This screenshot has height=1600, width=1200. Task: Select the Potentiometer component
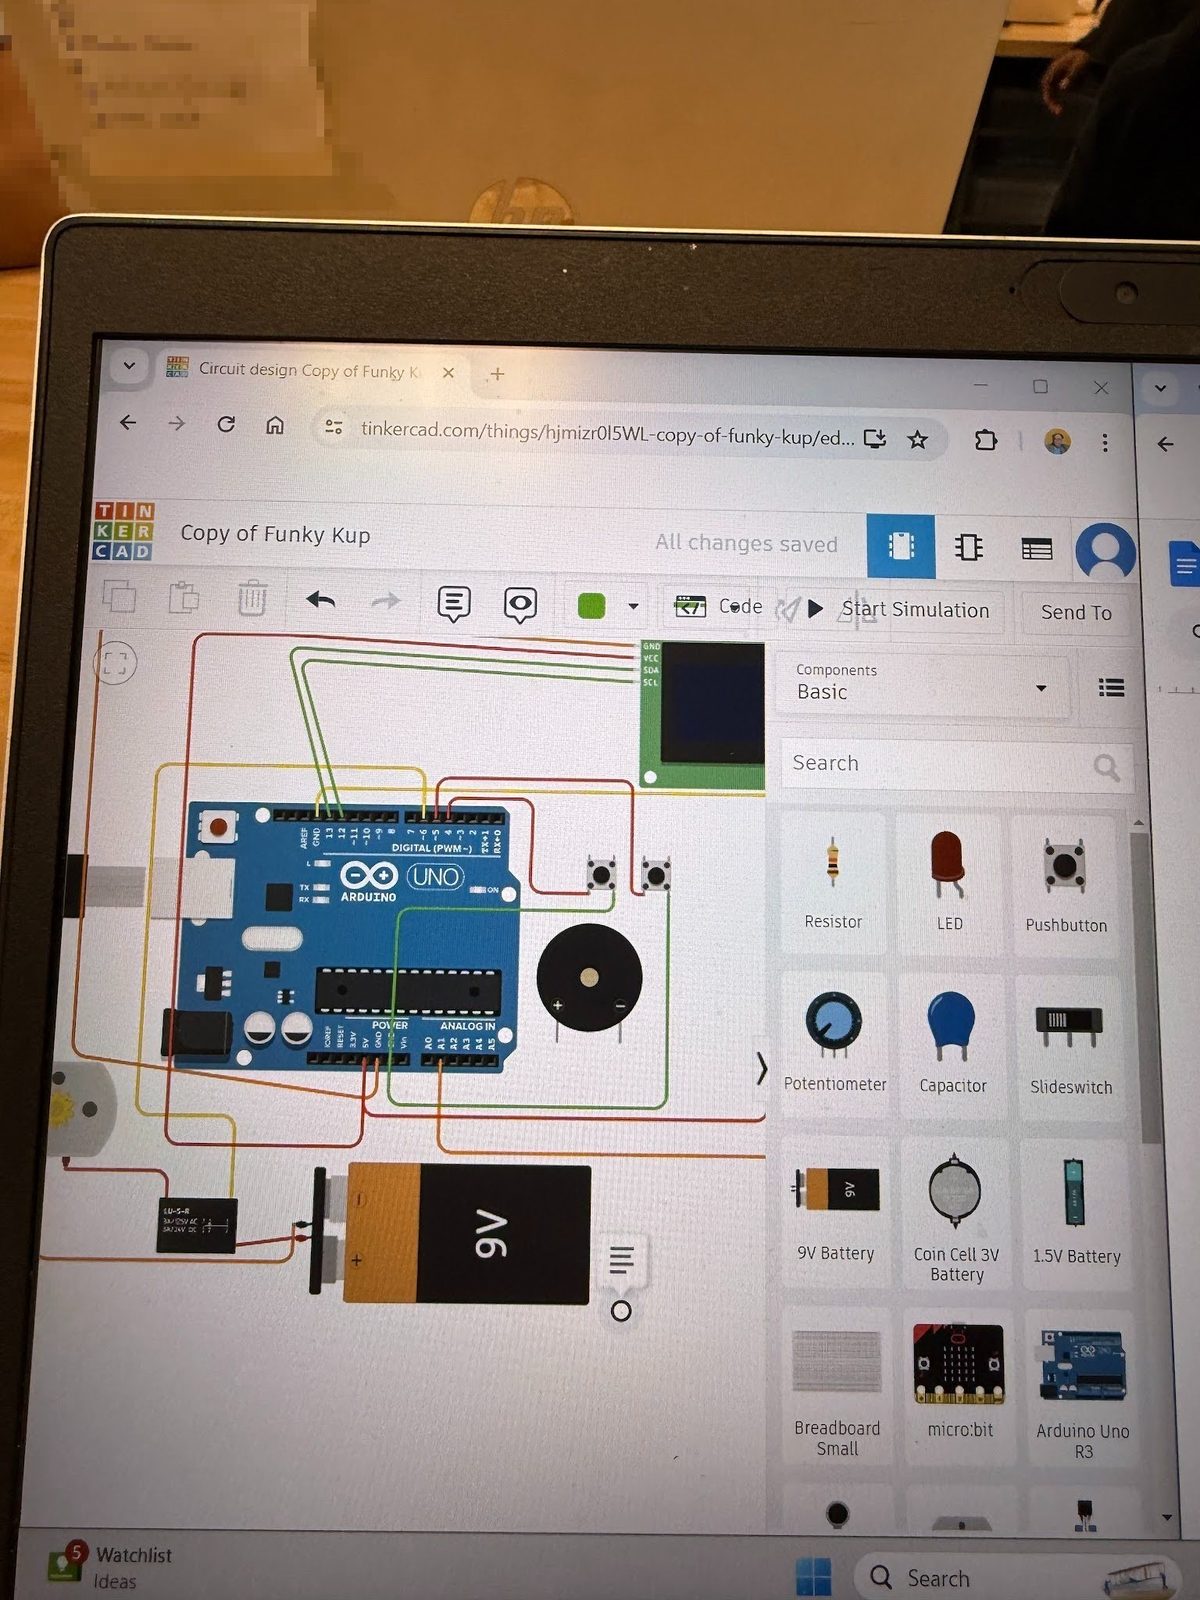pyautogui.click(x=834, y=1044)
